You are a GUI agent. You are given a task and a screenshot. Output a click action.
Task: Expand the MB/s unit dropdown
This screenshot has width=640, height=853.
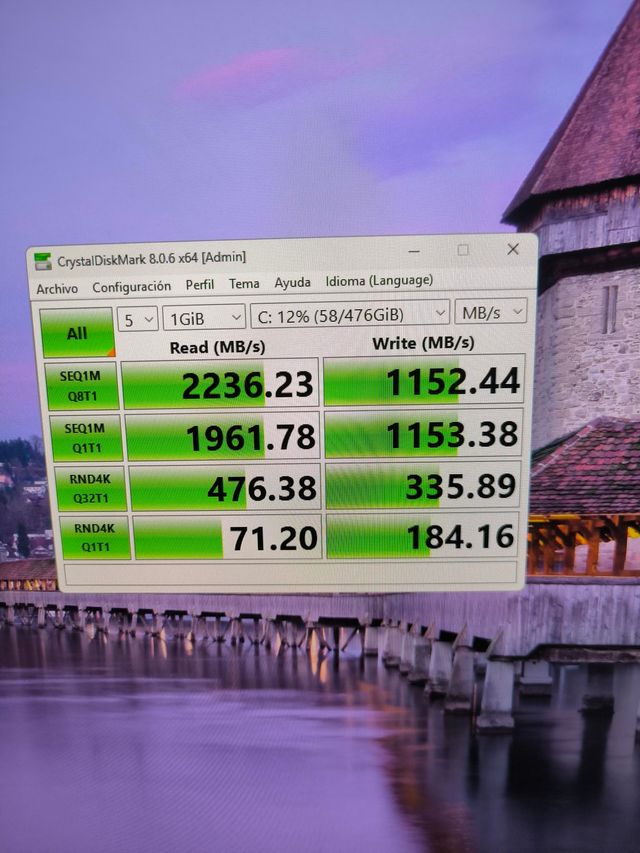point(491,312)
